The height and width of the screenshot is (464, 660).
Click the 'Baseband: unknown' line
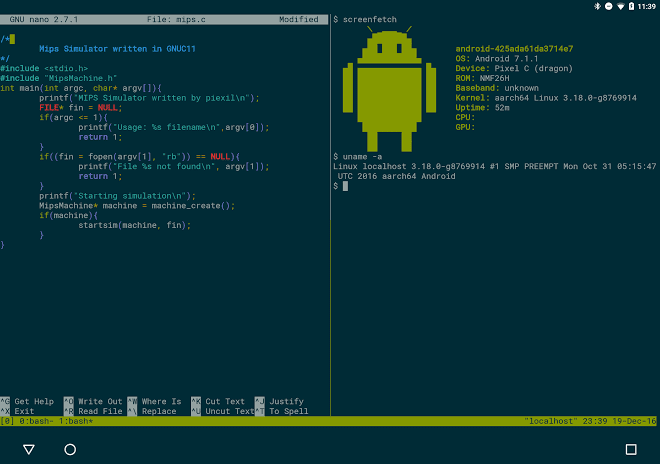click(x=497, y=88)
